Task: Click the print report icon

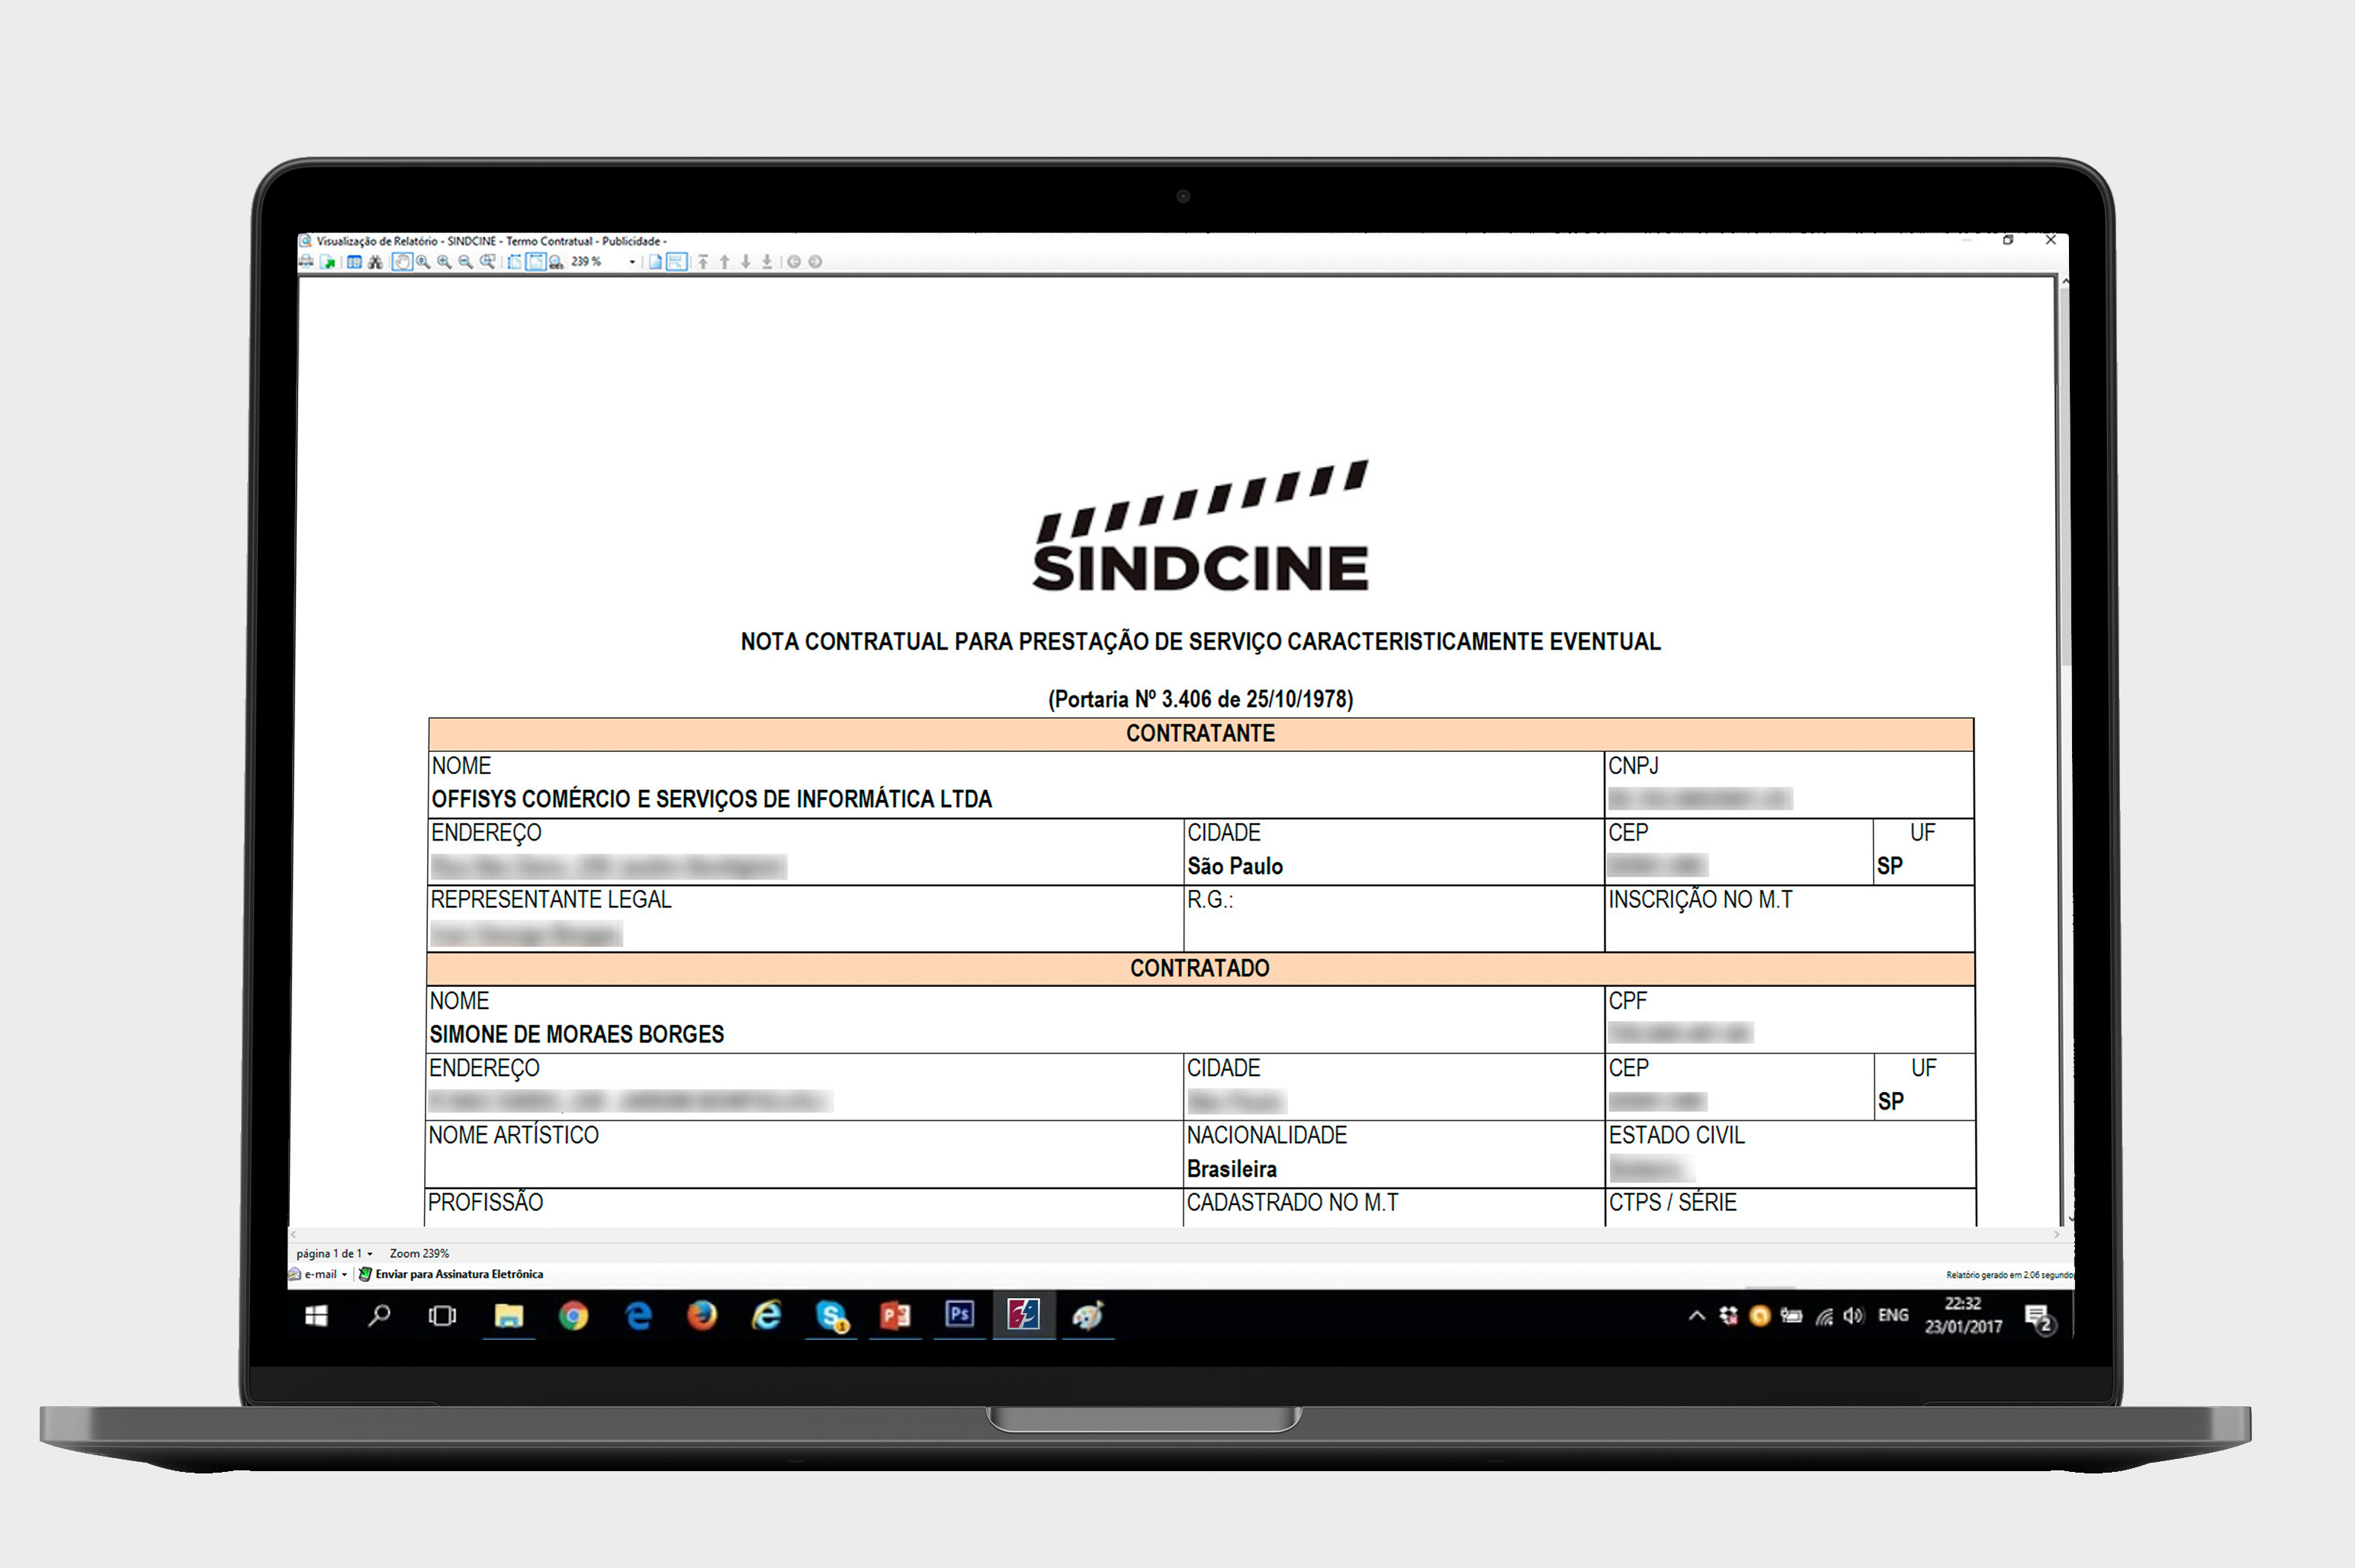Action: pyautogui.click(x=306, y=262)
